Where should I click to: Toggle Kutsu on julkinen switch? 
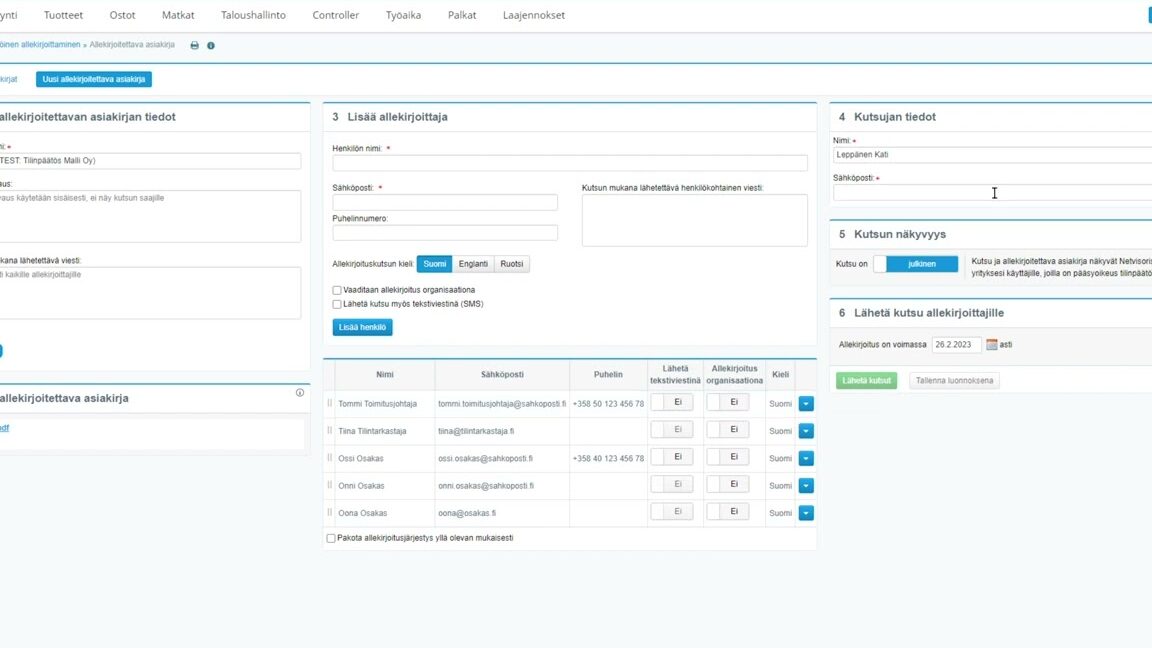915,264
